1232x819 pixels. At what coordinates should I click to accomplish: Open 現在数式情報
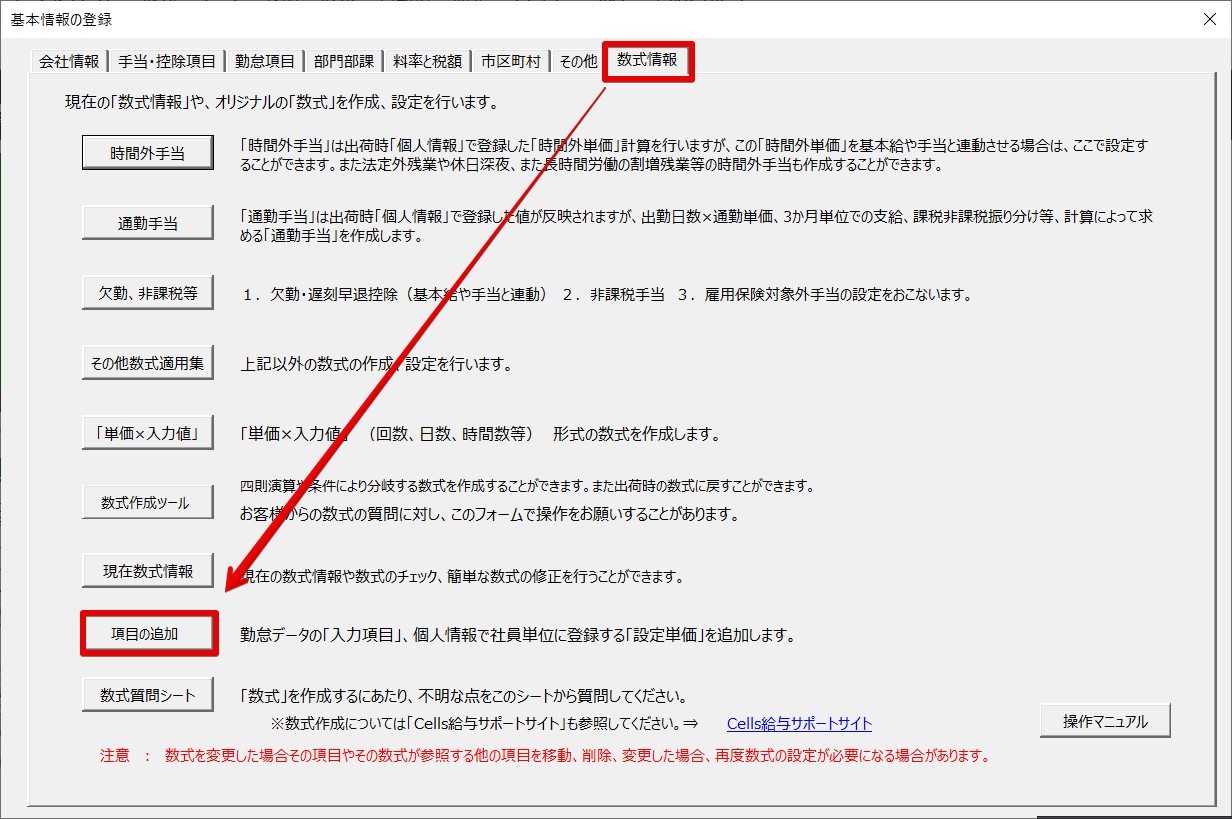tap(147, 572)
